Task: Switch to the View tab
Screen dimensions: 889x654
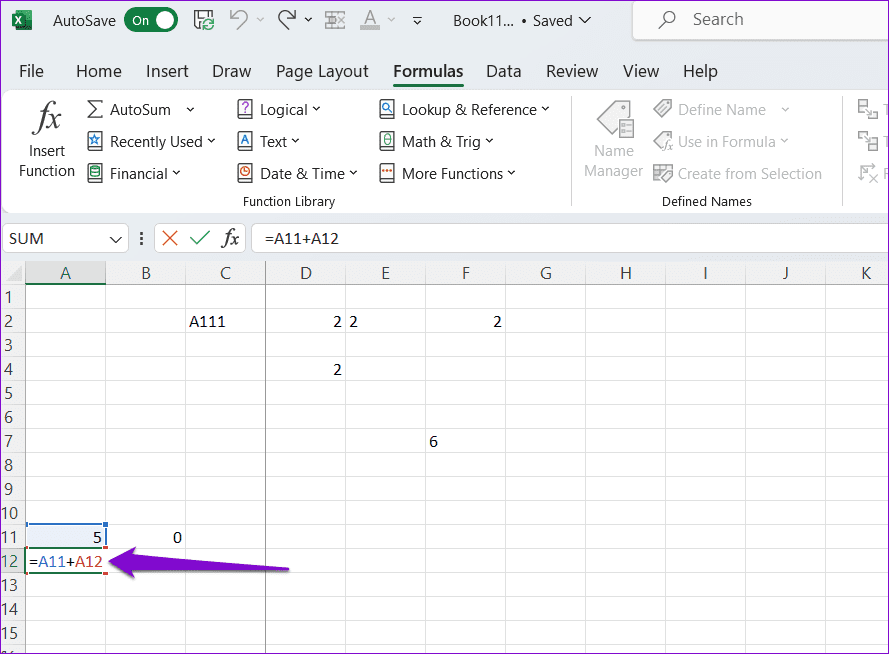Action: (x=641, y=71)
